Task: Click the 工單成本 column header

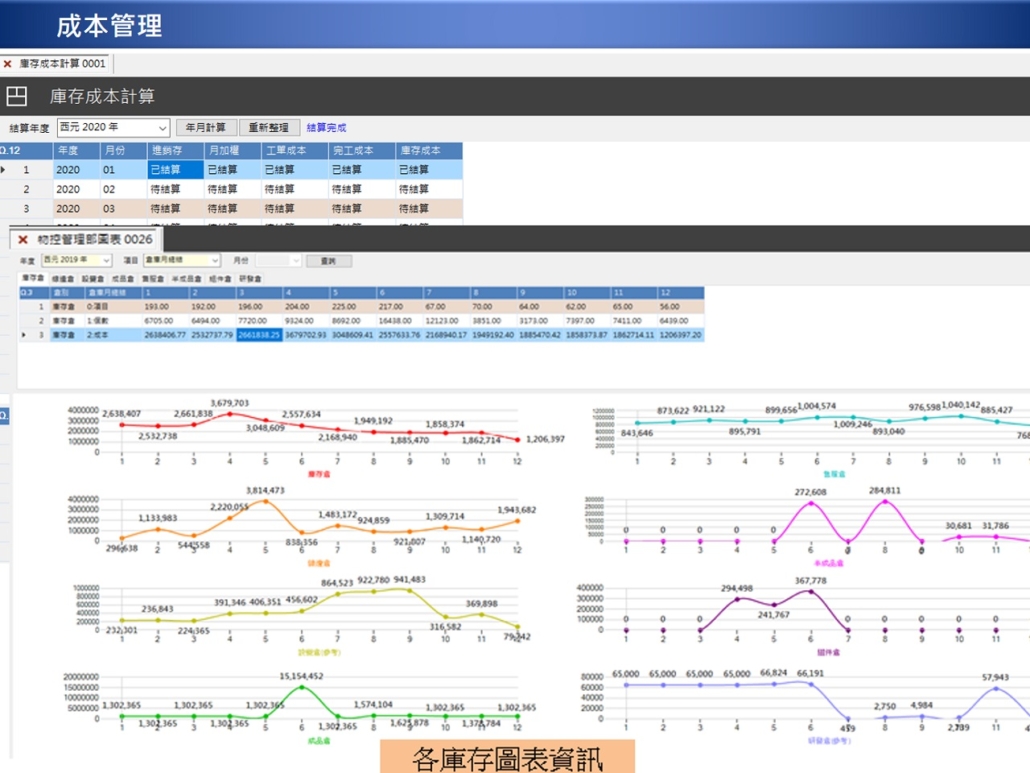Action: [x=294, y=150]
